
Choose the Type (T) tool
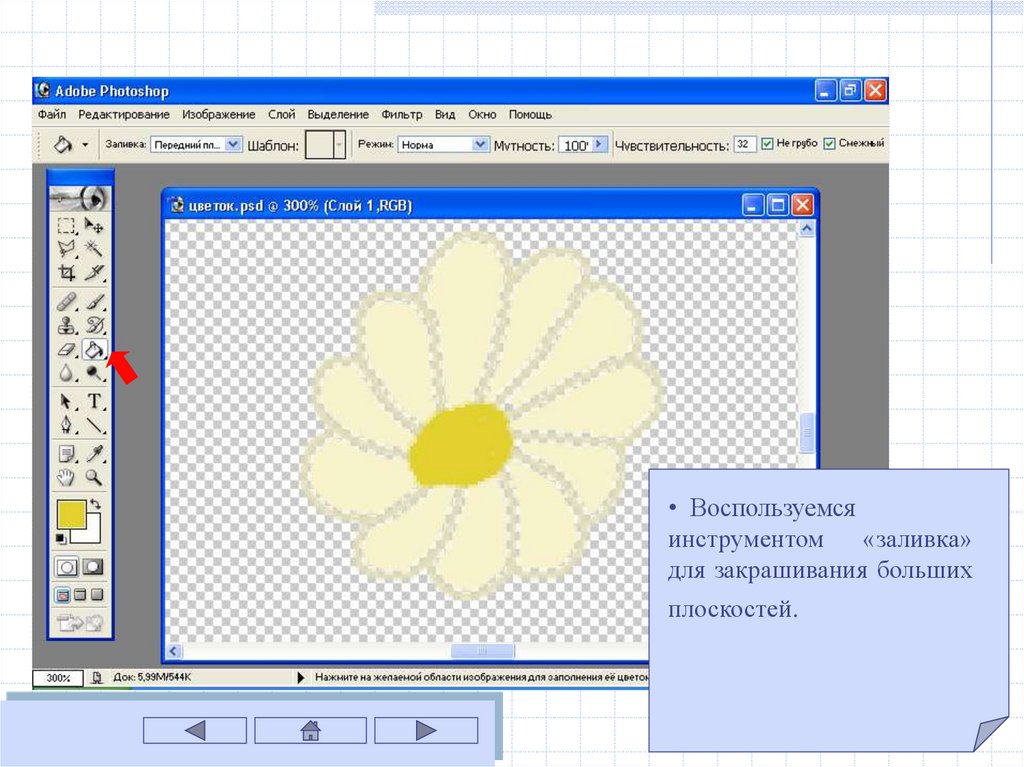[x=94, y=402]
